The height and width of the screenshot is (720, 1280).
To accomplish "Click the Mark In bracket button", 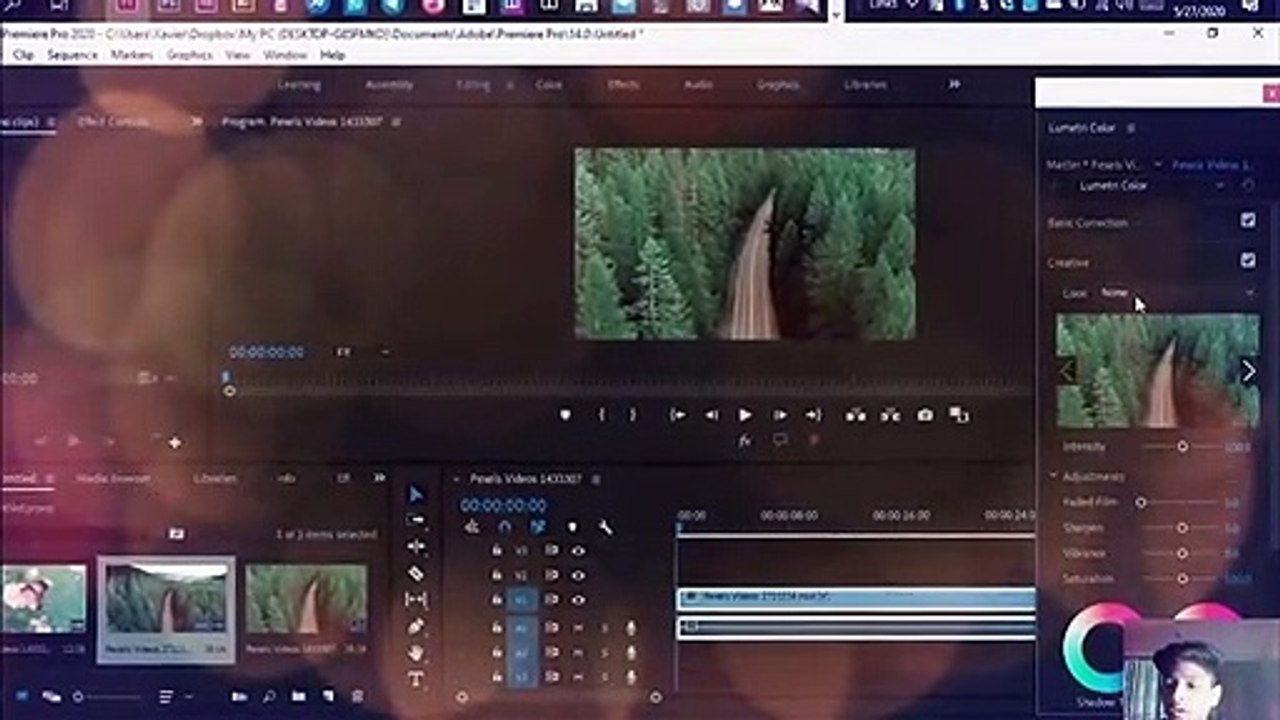I will pyautogui.click(x=601, y=415).
